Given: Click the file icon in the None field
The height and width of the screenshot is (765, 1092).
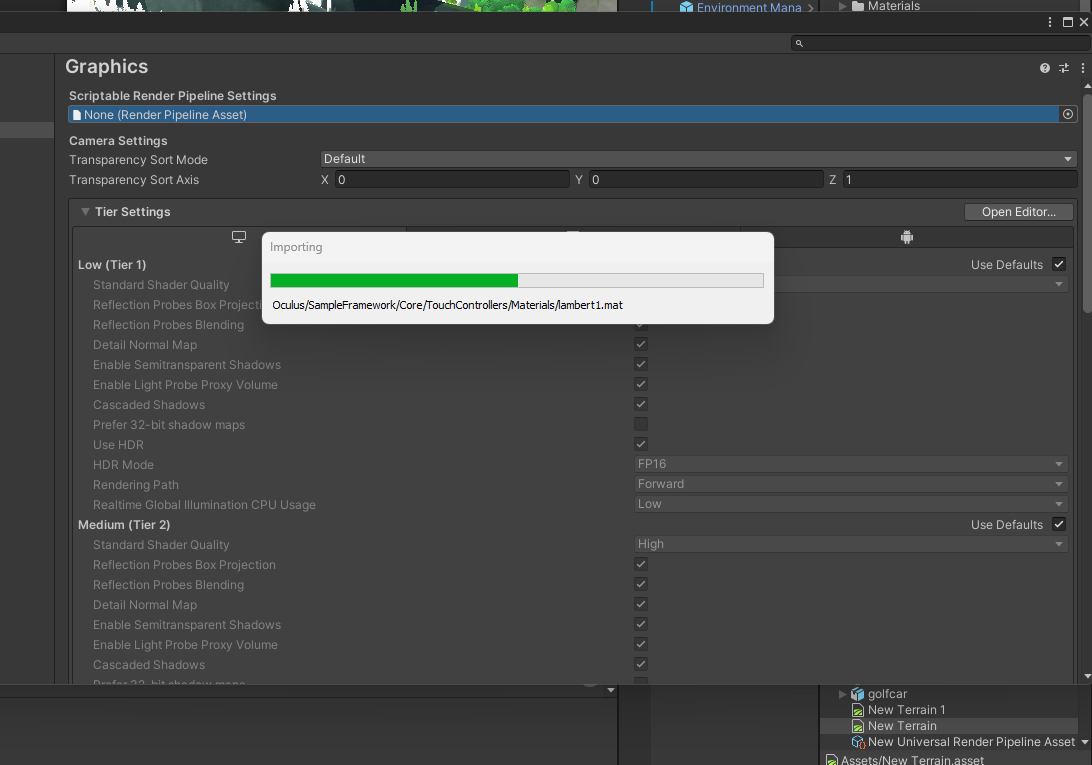Looking at the screenshot, I should tap(77, 114).
